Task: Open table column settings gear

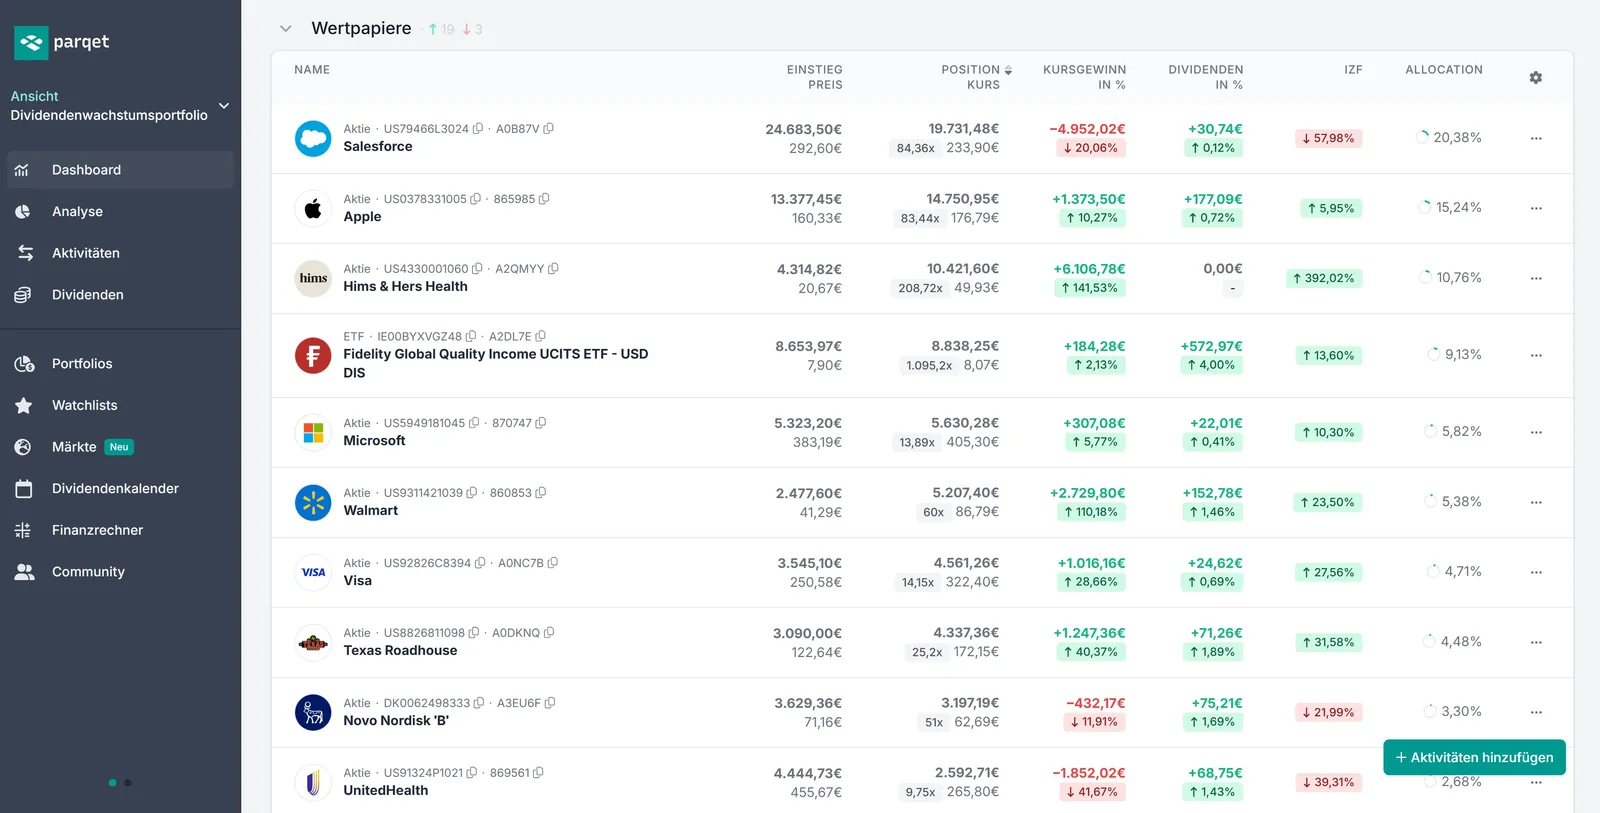Action: pos(1536,77)
